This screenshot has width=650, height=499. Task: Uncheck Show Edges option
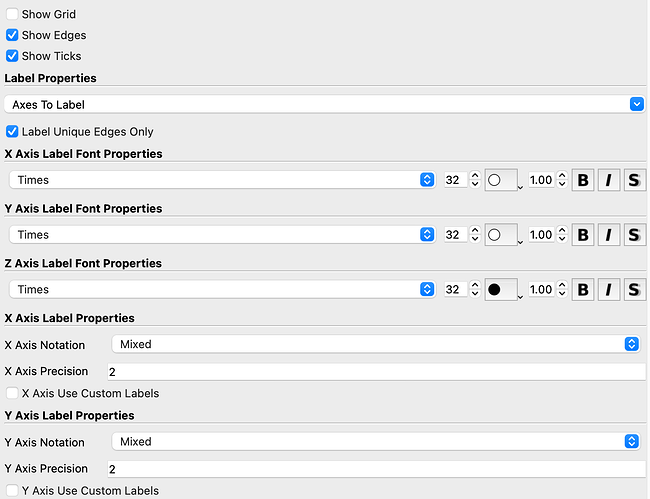13,36
